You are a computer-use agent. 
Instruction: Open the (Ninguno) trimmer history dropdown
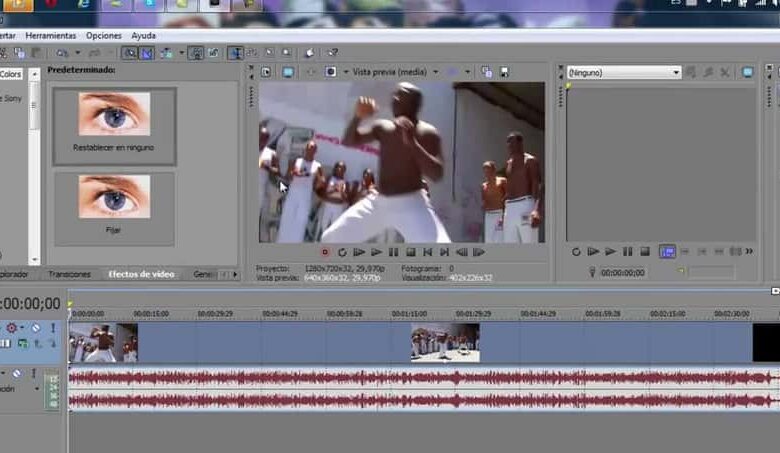click(624, 73)
